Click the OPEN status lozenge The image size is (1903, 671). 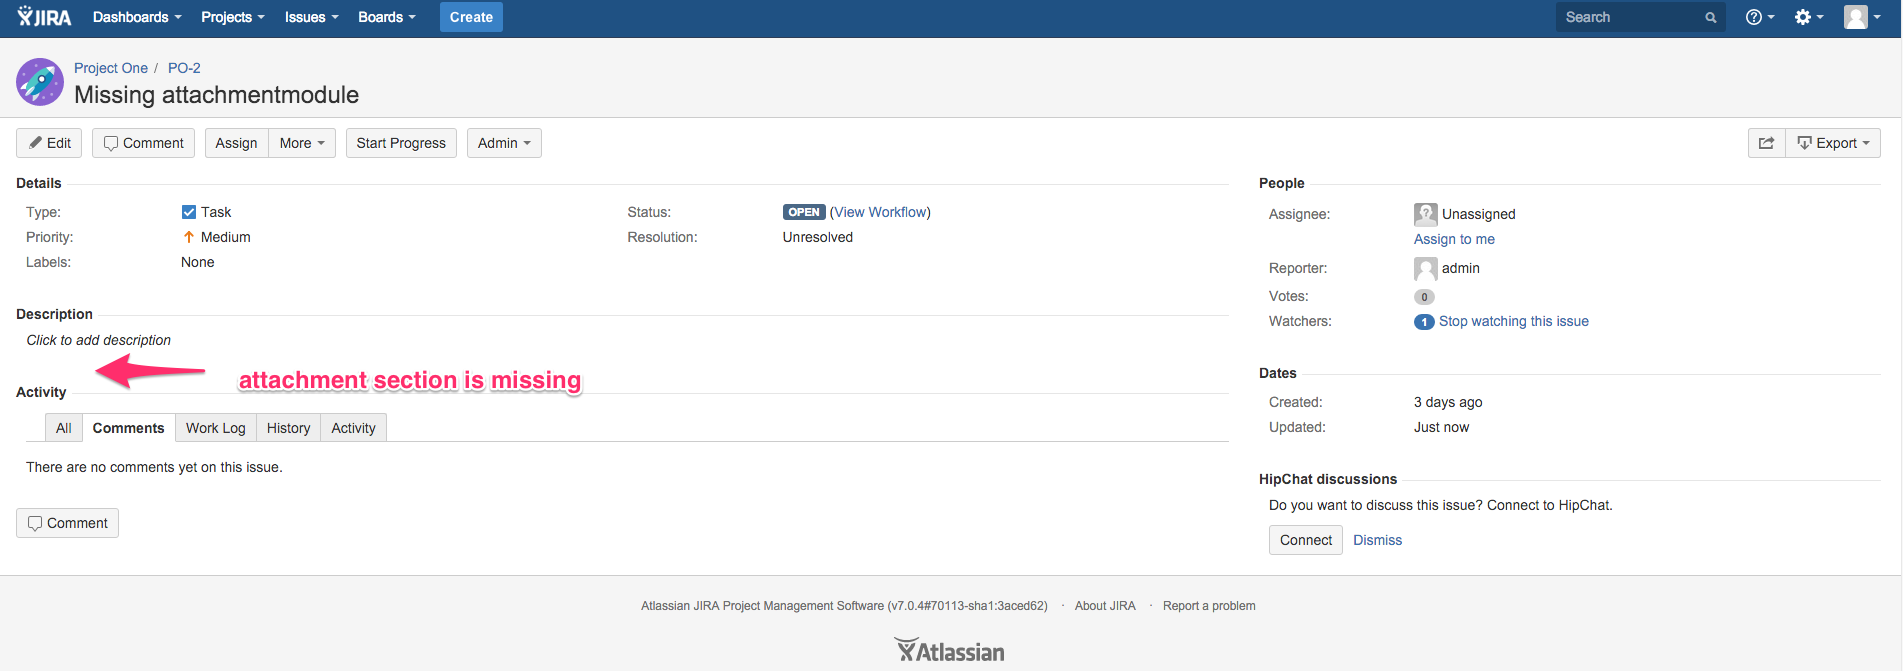click(804, 212)
